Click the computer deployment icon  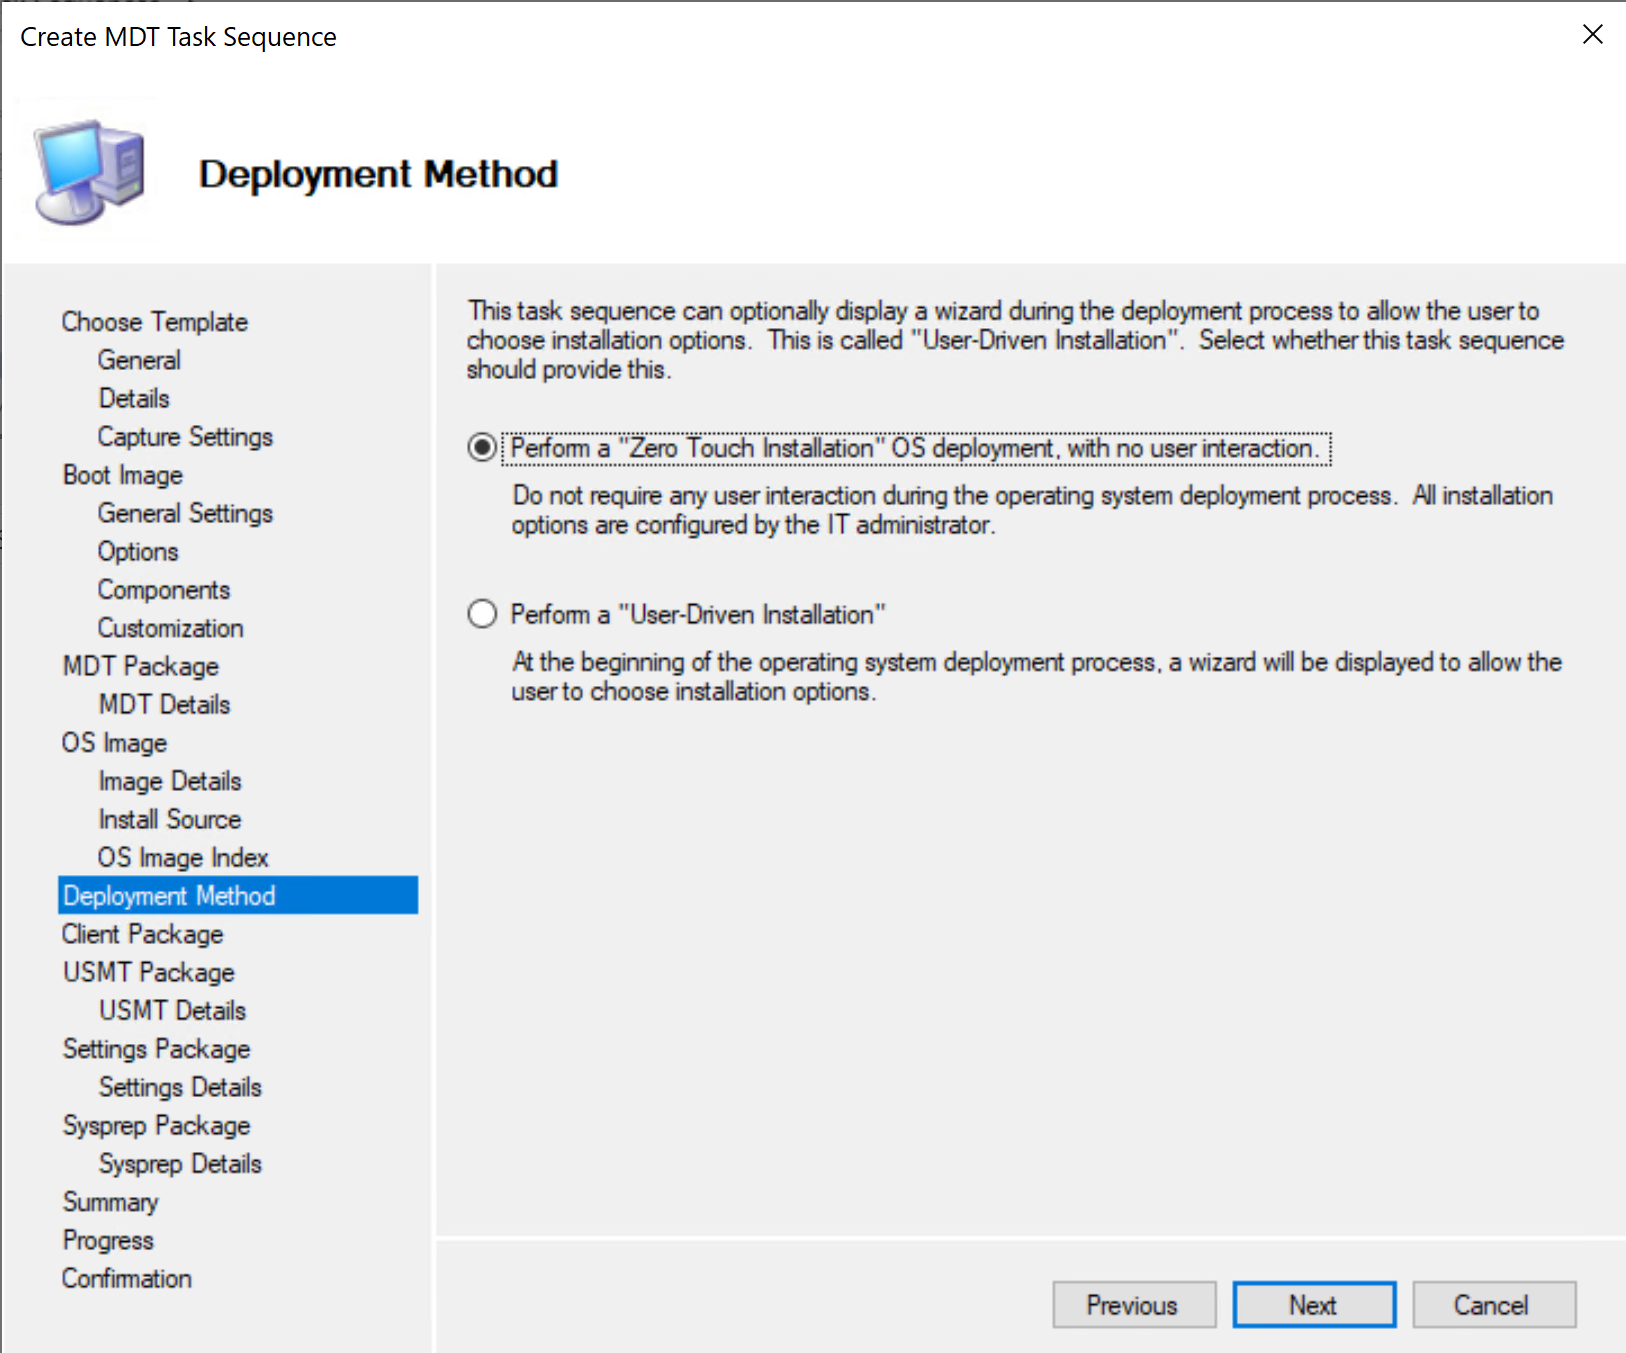[85, 170]
